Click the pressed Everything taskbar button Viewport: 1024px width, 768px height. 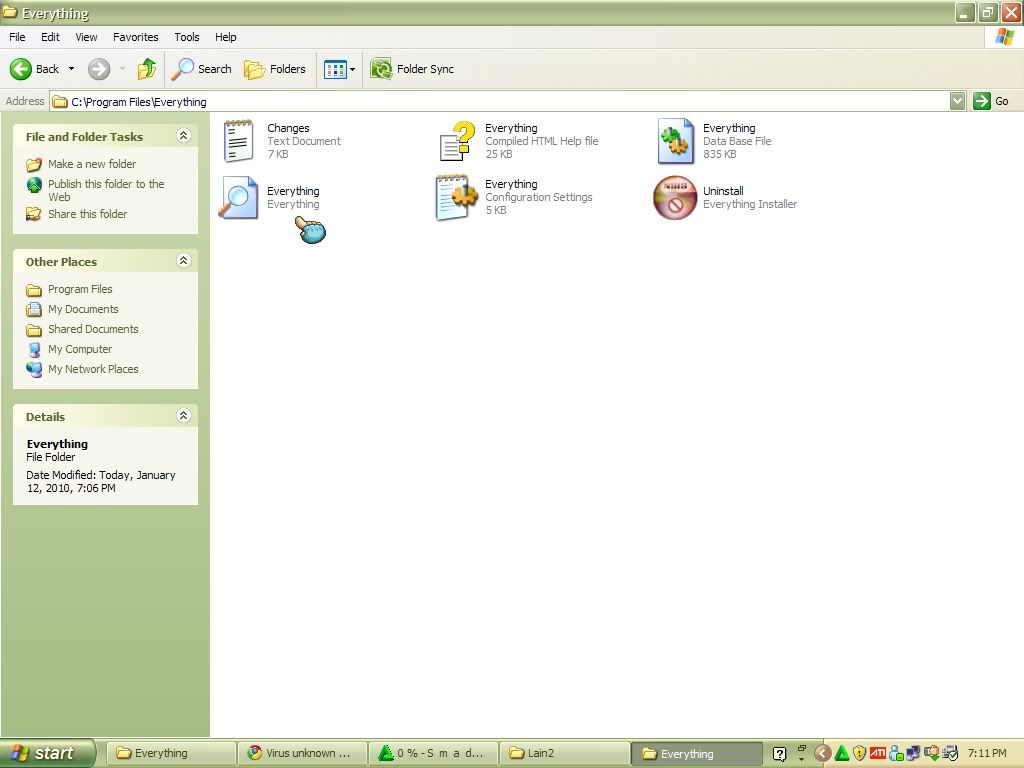(696, 754)
